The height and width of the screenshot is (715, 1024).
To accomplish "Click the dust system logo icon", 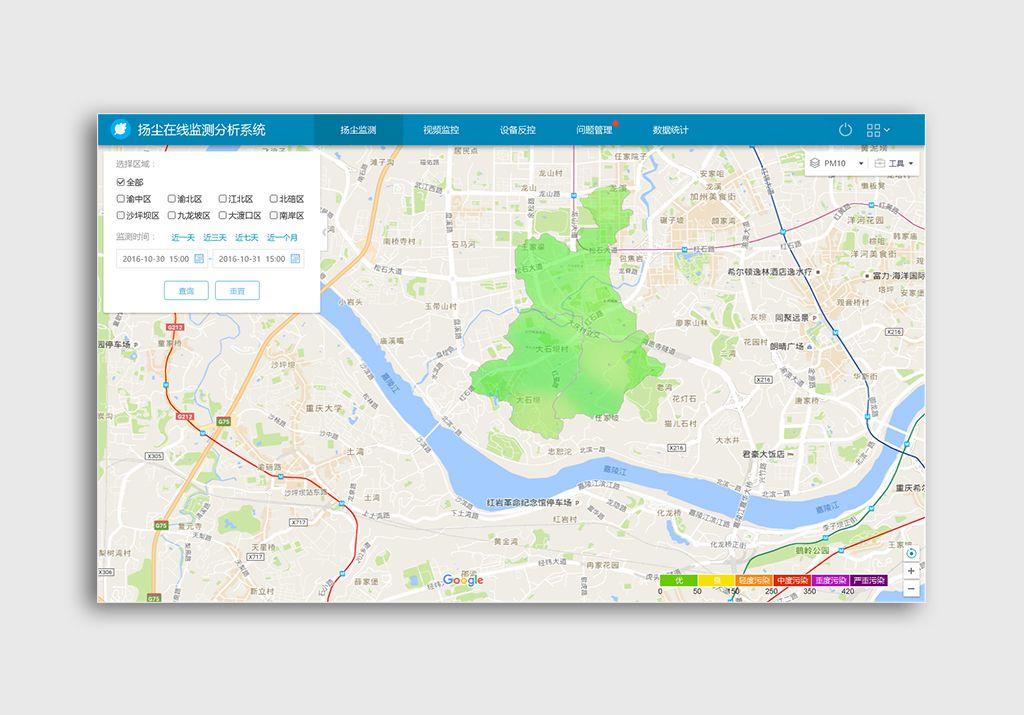I will click(120, 129).
